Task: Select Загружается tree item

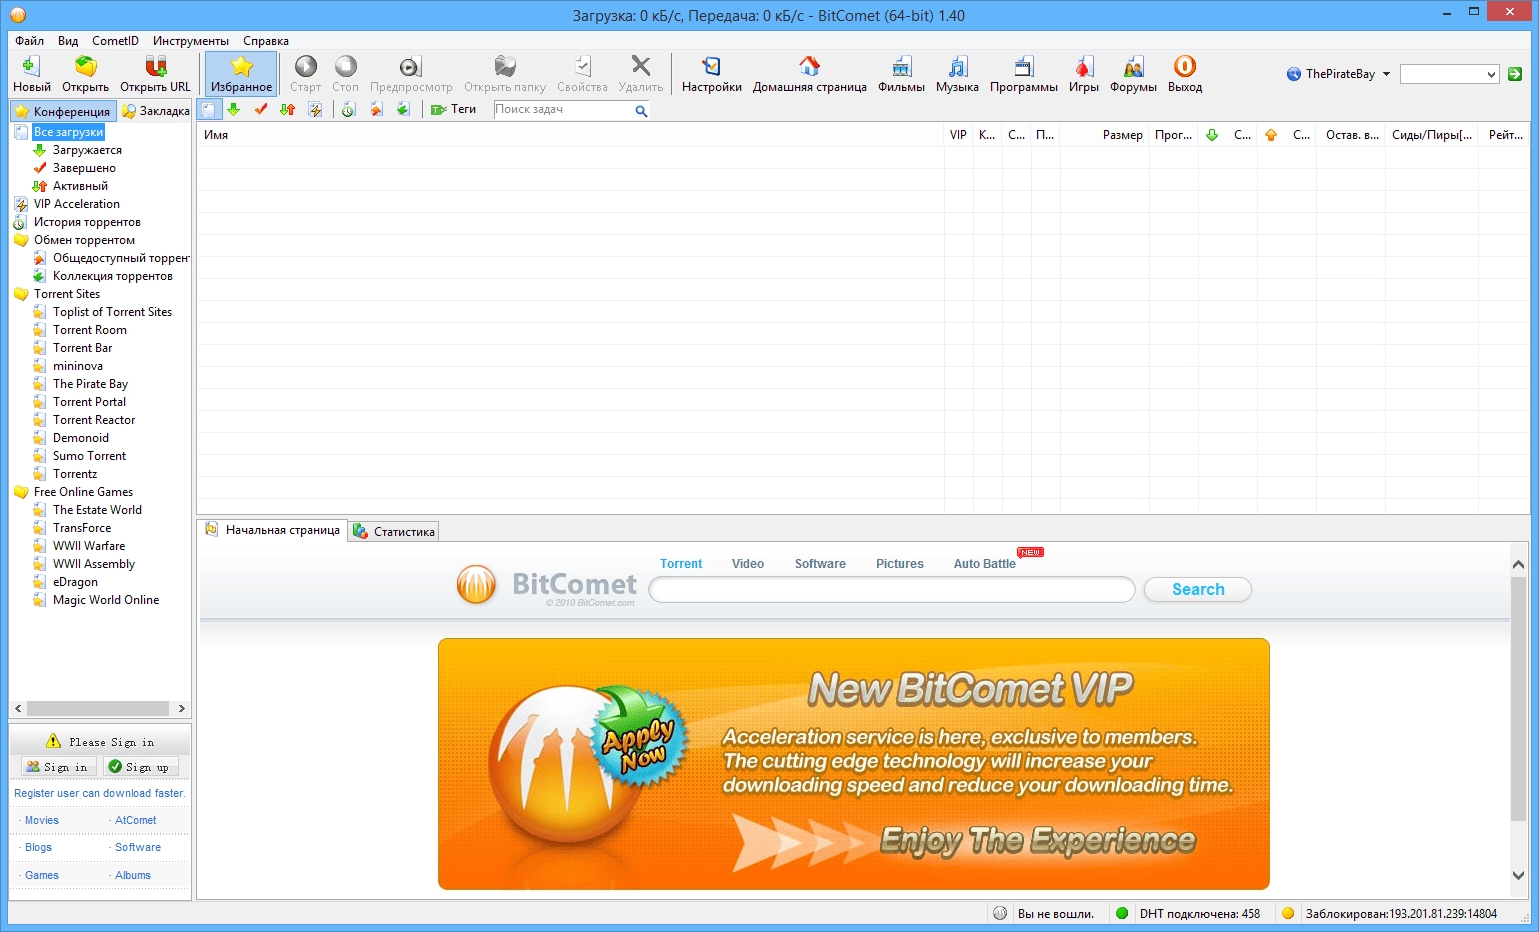Action: [87, 150]
